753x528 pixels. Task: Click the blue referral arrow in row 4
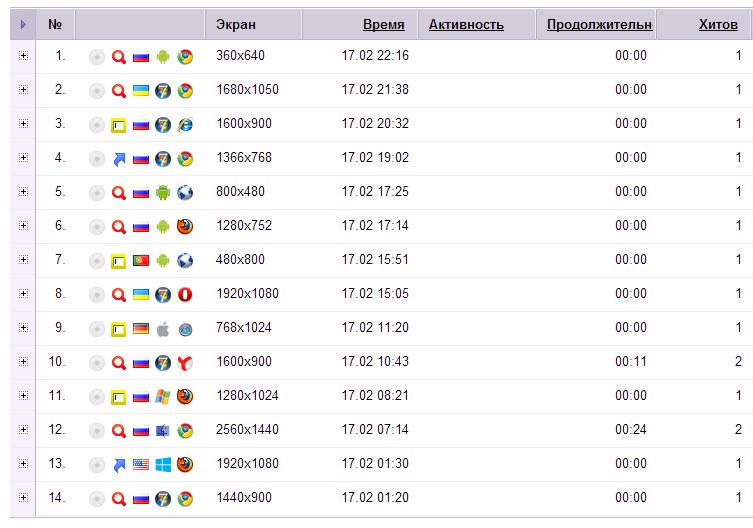pos(119,159)
